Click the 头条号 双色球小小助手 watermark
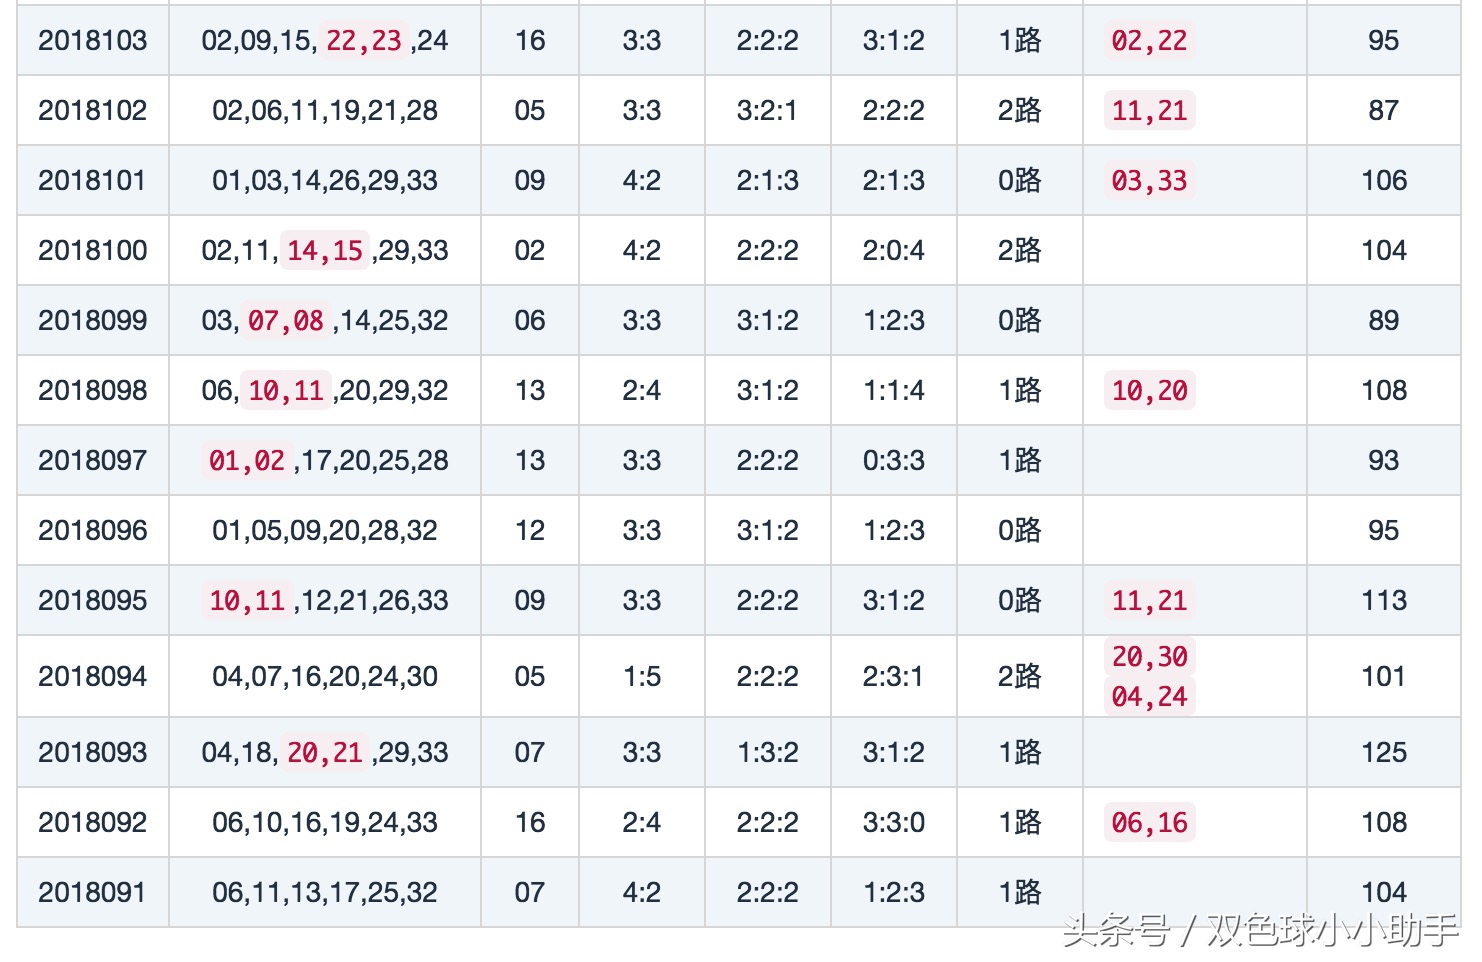 (1260, 931)
